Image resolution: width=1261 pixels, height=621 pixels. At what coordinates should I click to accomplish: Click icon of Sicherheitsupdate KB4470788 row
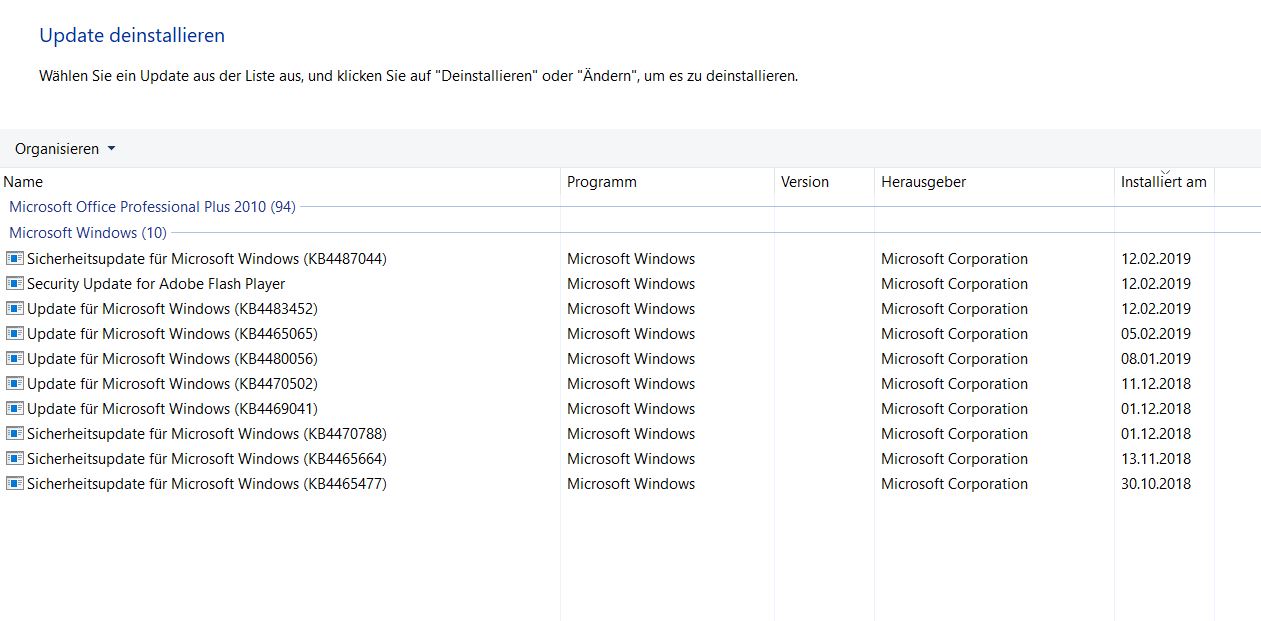(x=15, y=434)
